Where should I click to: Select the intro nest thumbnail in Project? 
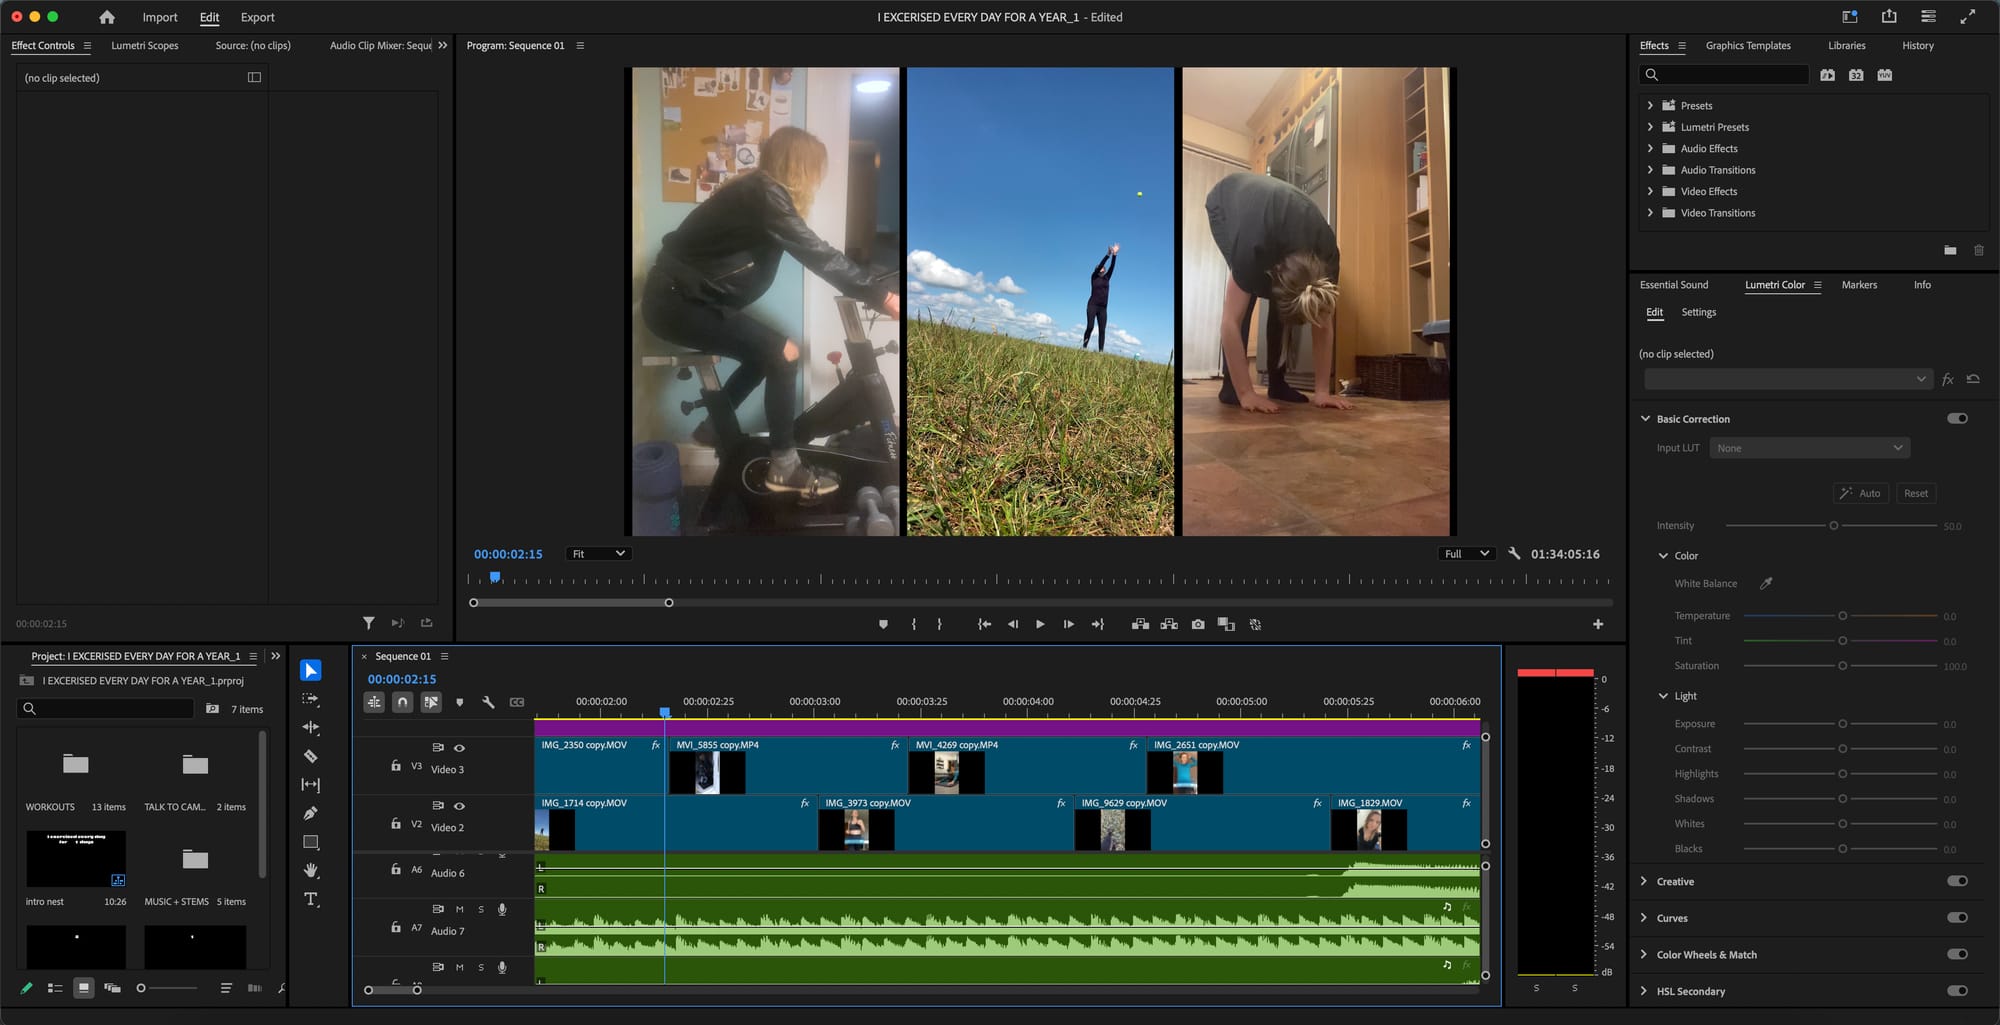(76, 858)
